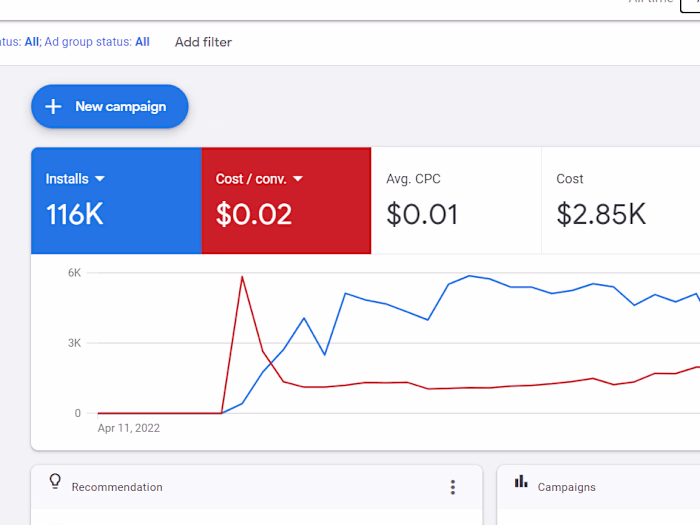Screen dimensions: 700x525
Task: Click the Apr 11, 2022 date label
Action: [x=129, y=428]
